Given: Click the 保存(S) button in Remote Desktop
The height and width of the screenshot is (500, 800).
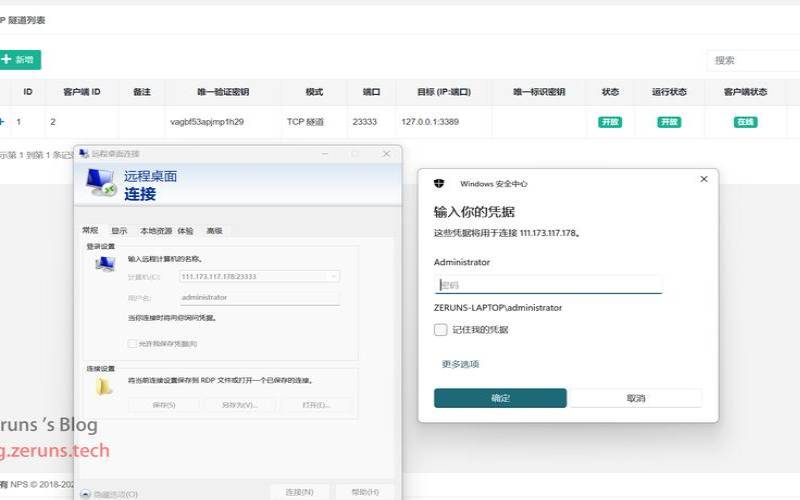Looking at the screenshot, I should click(164, 405).
